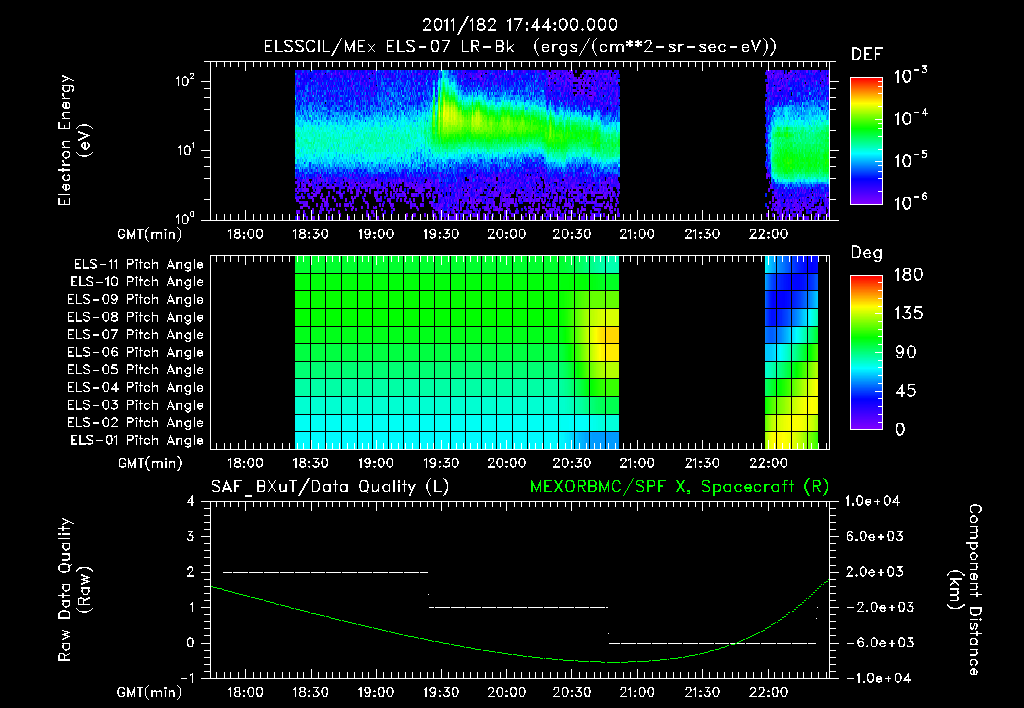The height and width of the screenshot is (708, 1024).
Task: Click the 45 value on Deg scale
Action: click(904, 391)
